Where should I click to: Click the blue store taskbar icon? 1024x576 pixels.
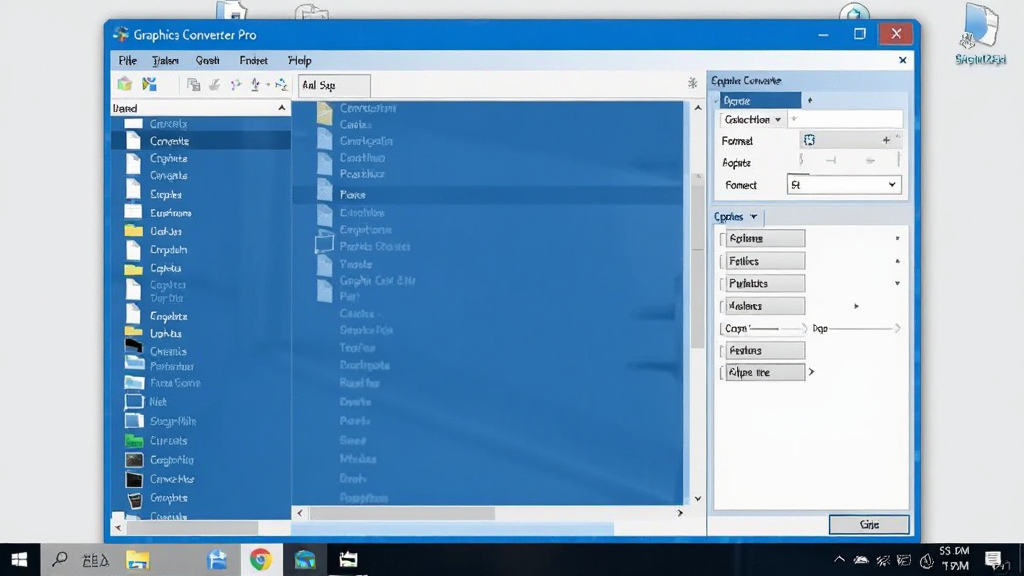coord(217,560)
